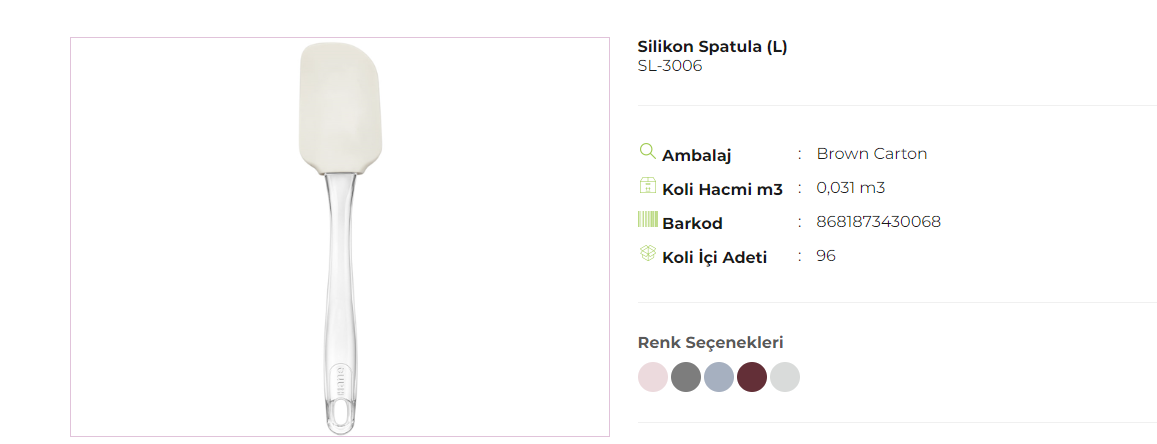Viewport: 1157px width, 444px height.
Task: Click the SL-3006 product code
Action: click(x=670, y=66)
